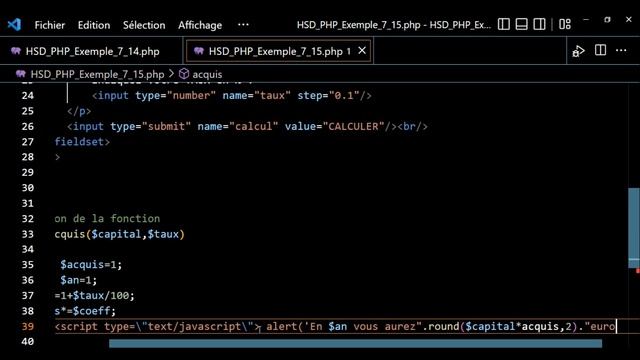The image size is (640, 360).
Task: Click line number 26 in the gutter
Action: pyautogui.click(x=28, y=127)
